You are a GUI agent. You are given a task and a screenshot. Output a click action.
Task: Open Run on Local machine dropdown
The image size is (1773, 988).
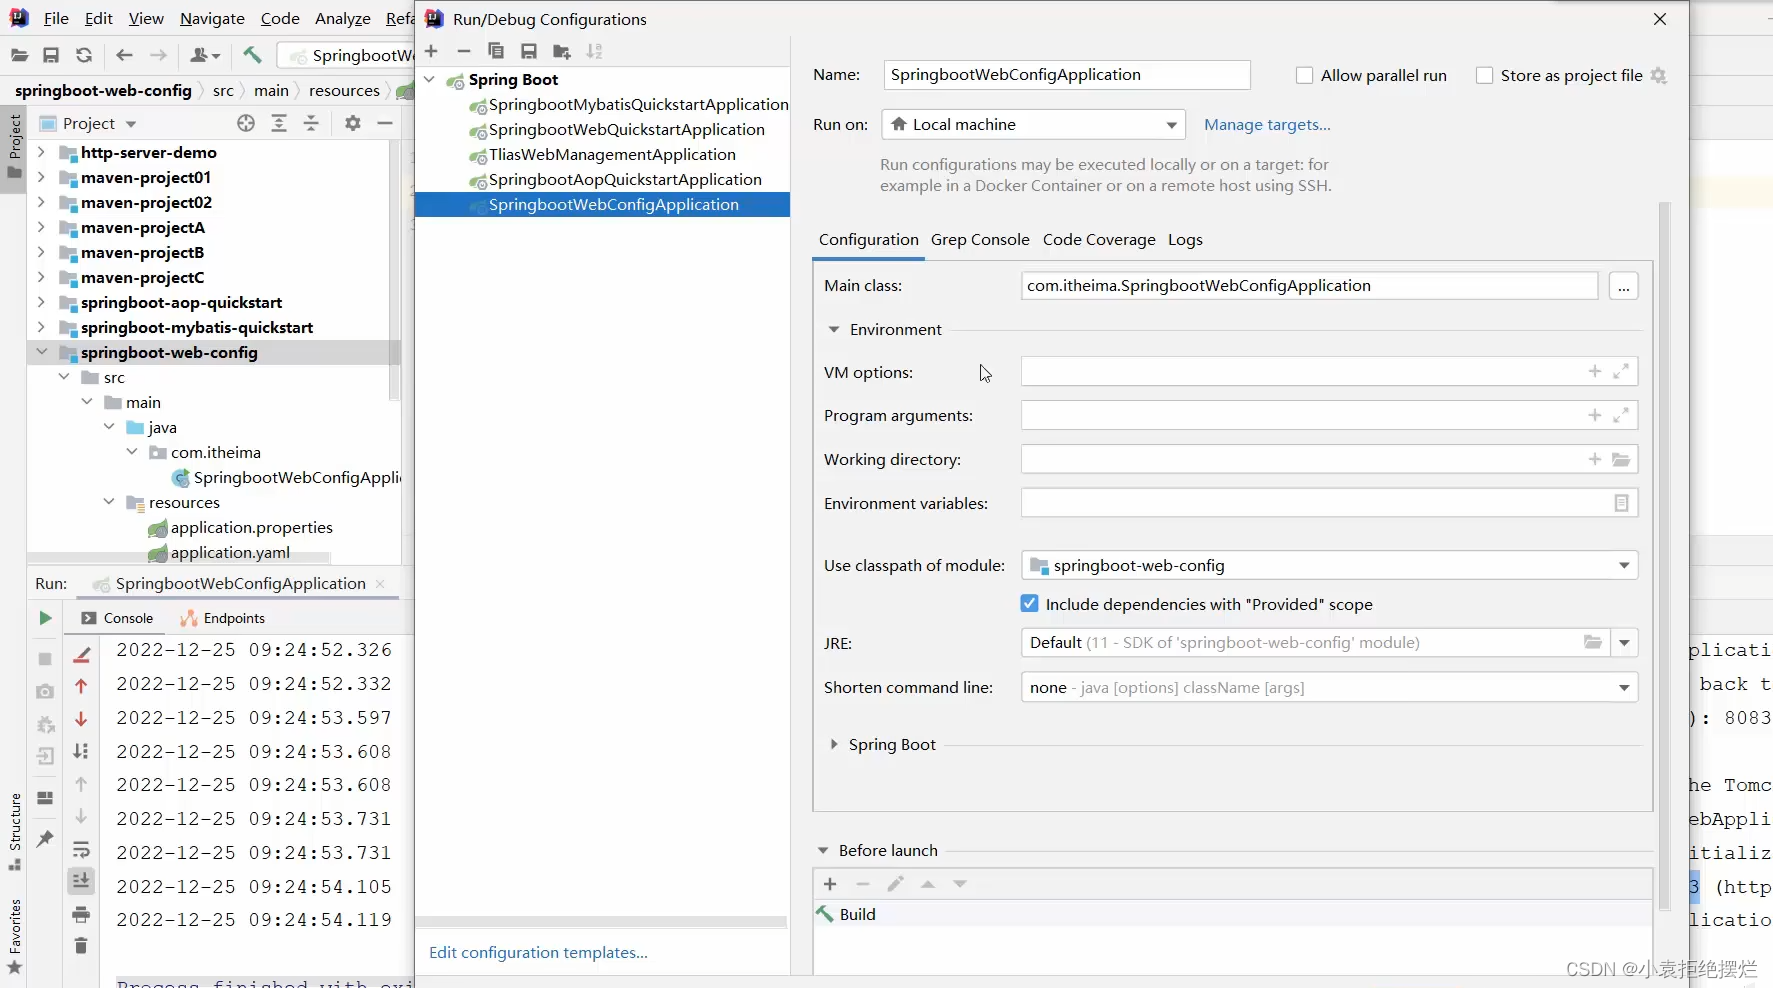click(x=1033, y=125)
